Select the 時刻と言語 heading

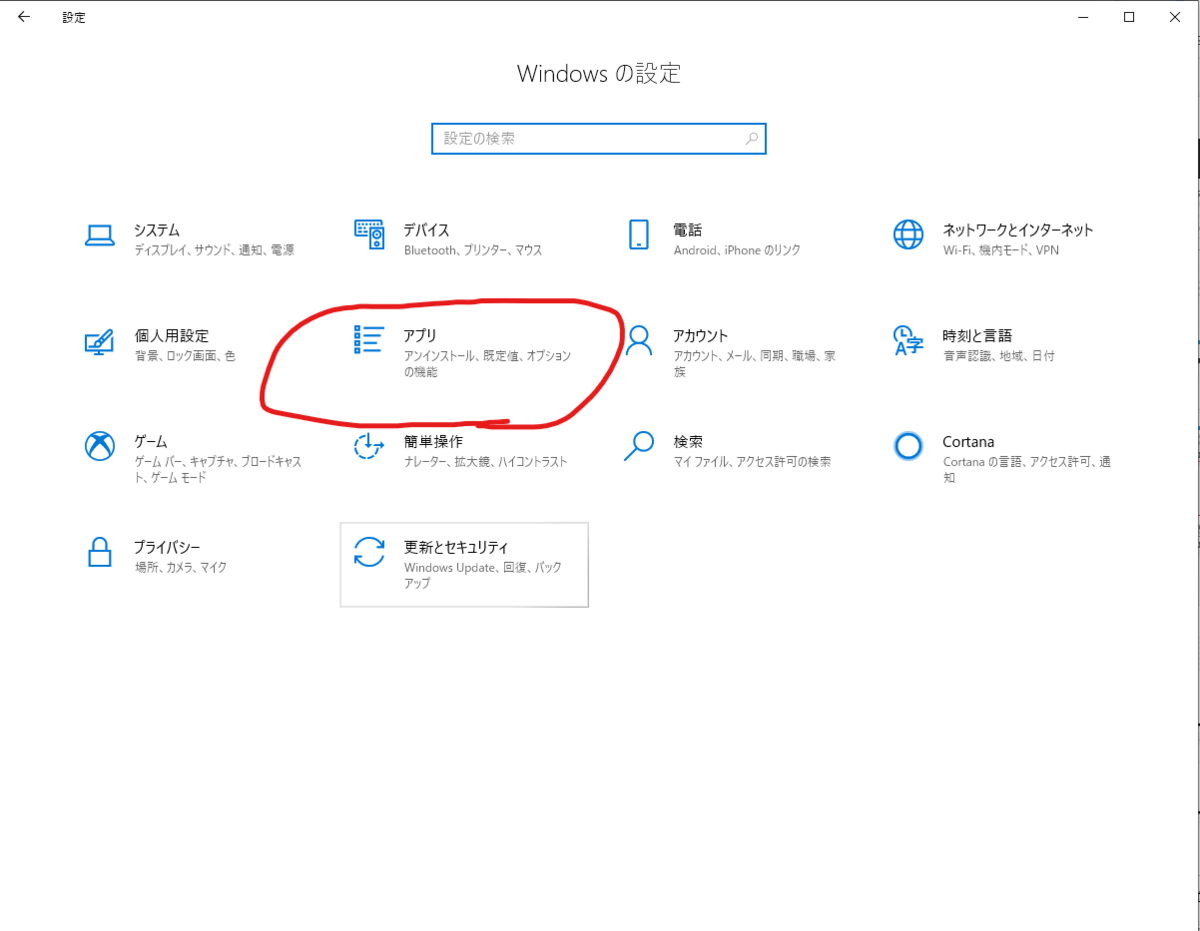tap(978, 335)
